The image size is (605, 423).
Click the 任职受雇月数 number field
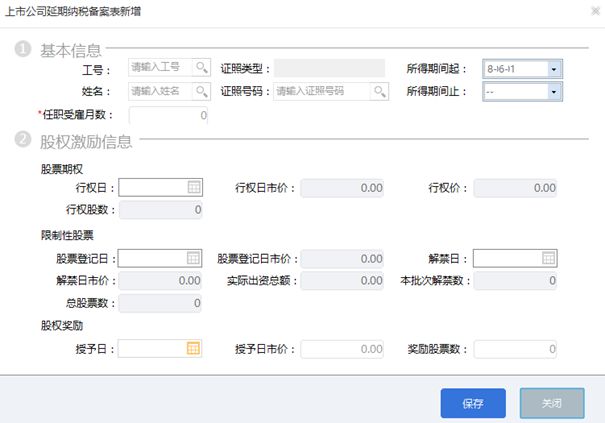click(168, 115)
